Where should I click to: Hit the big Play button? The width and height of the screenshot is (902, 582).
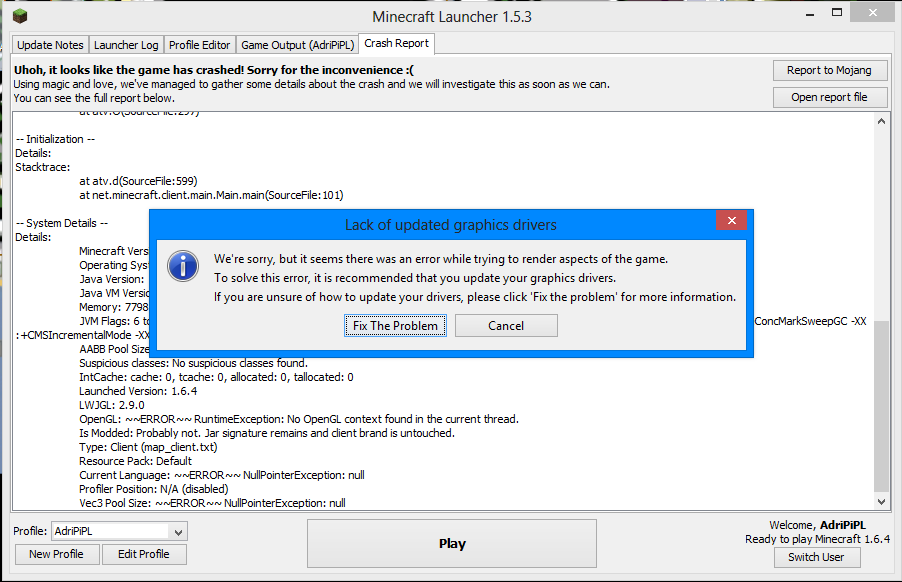click(x=452, y=543)
